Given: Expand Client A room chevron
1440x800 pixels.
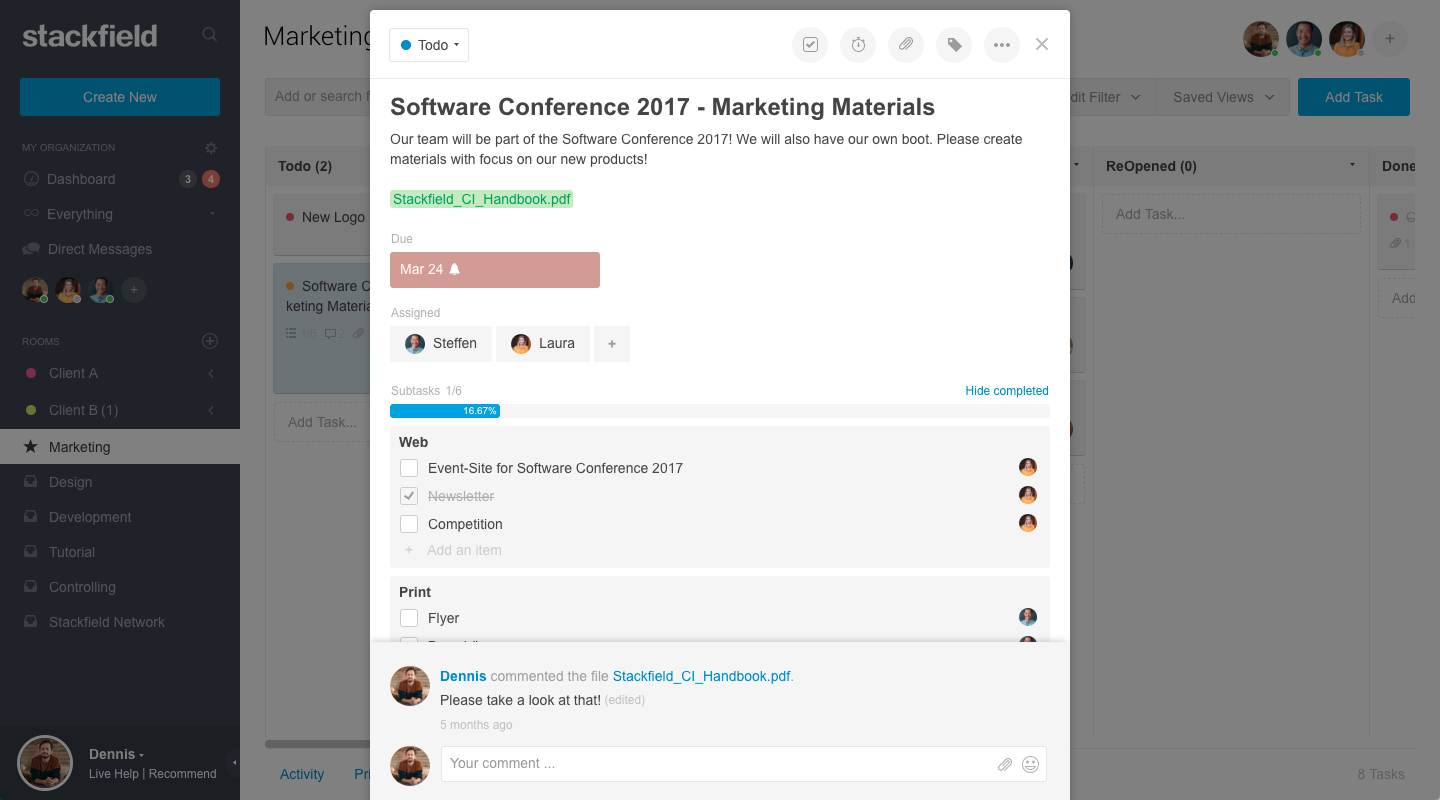Looking at the screenshot, I should 211,373.
